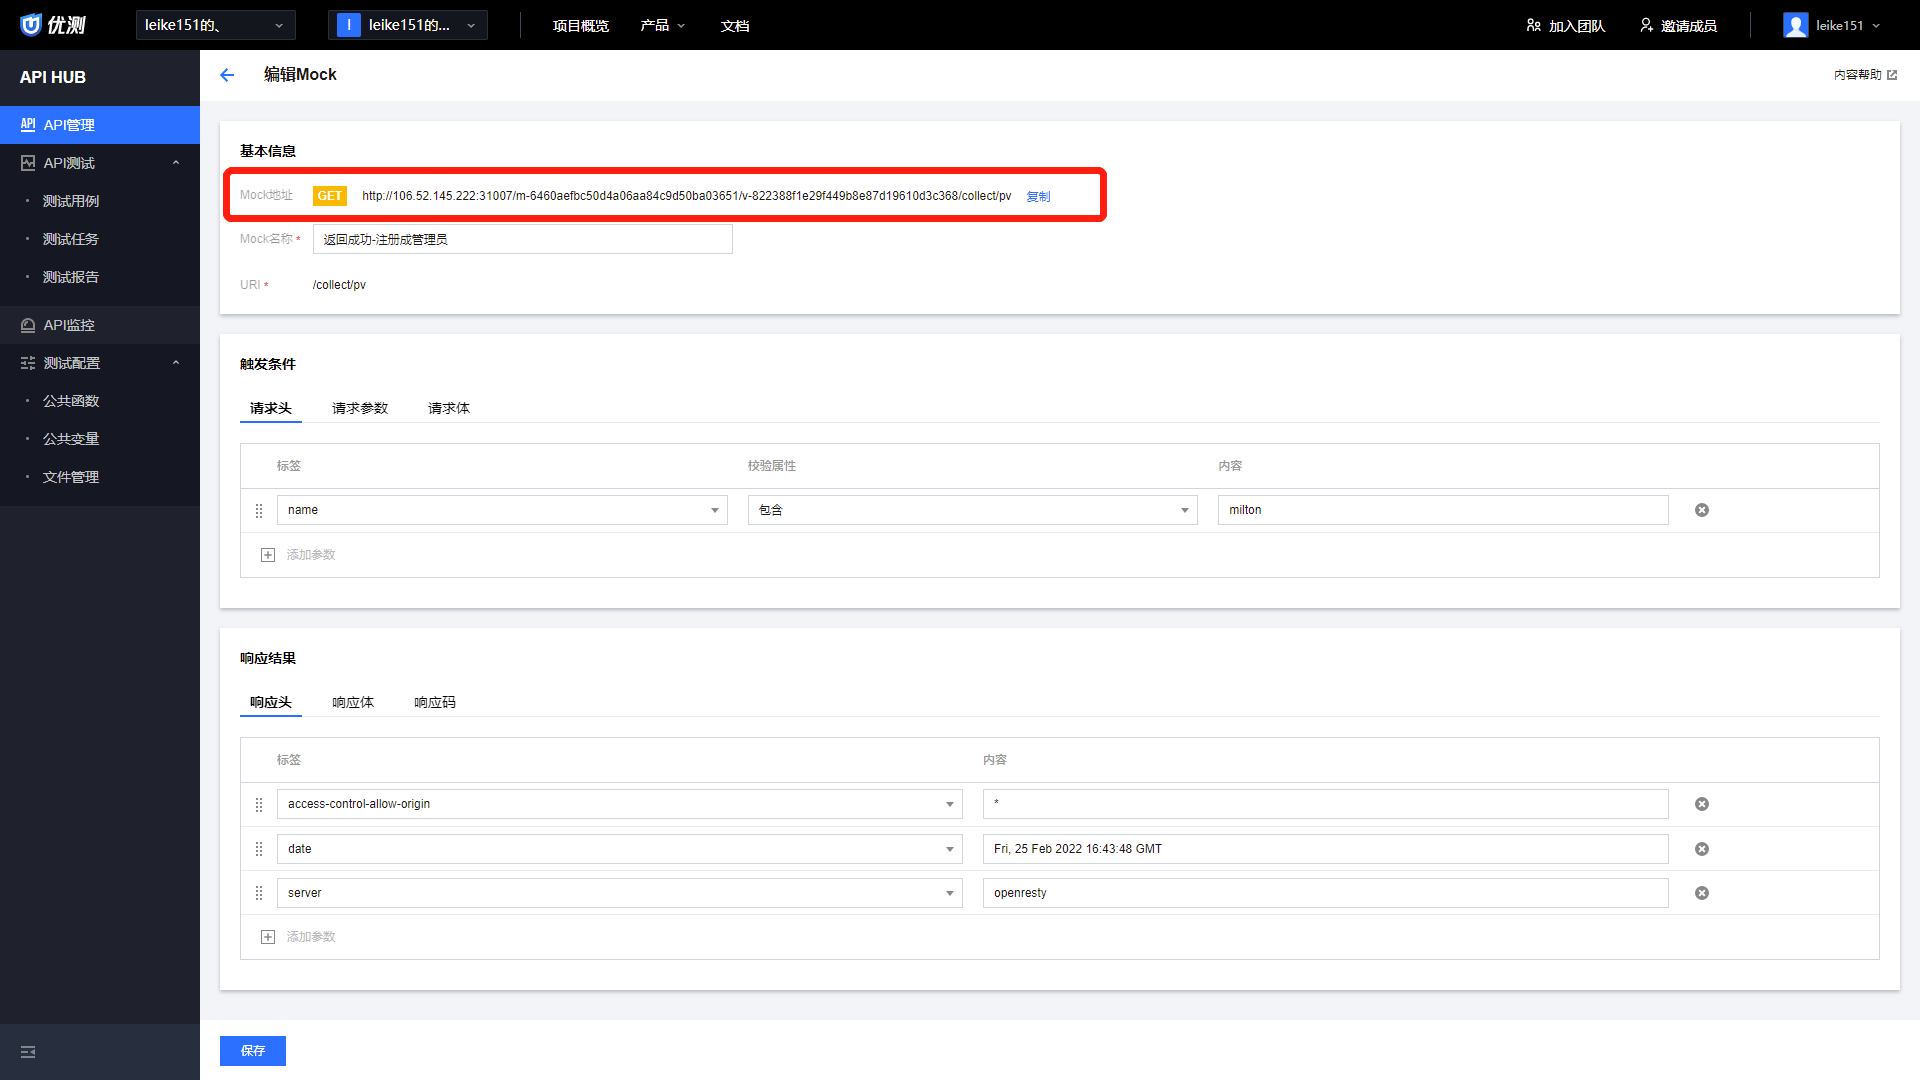Open the name 标签 dropdown
This screenshot has height=1080, width=1920.
point(502,510)
